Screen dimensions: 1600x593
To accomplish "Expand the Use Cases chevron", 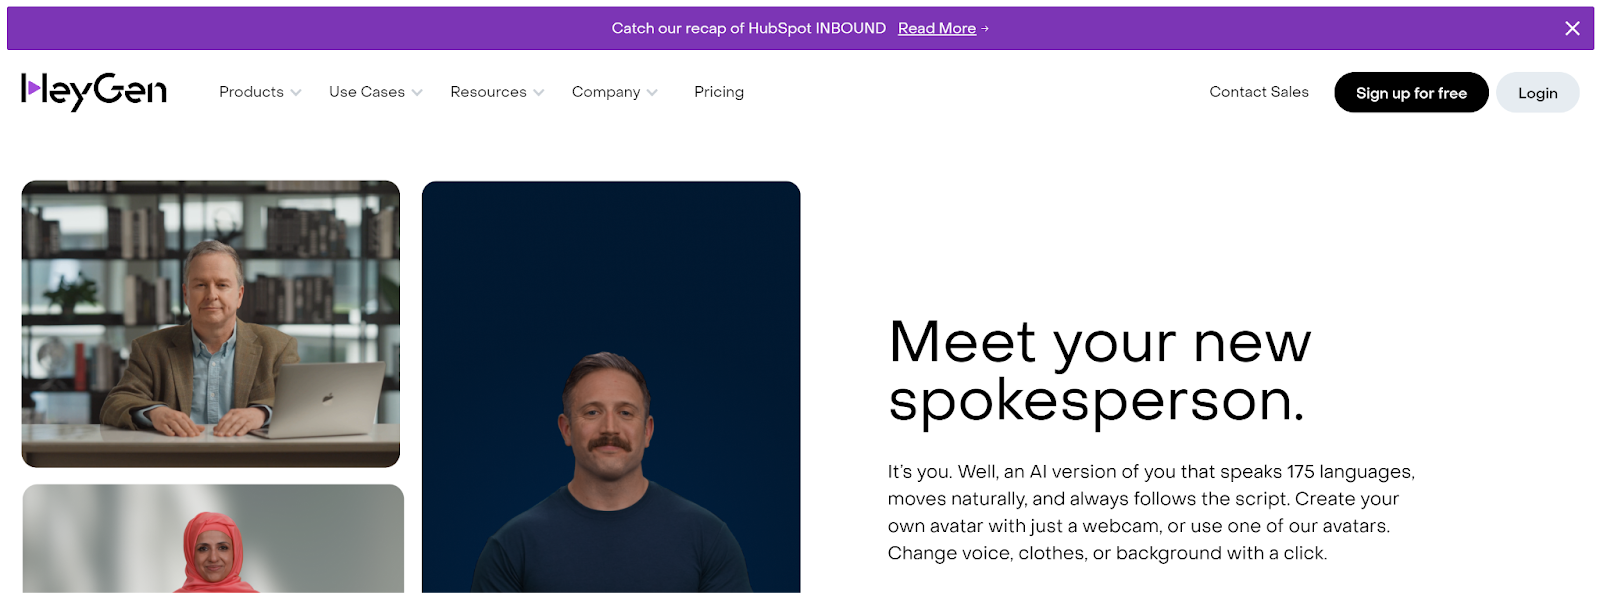I will tap(417, 92).
